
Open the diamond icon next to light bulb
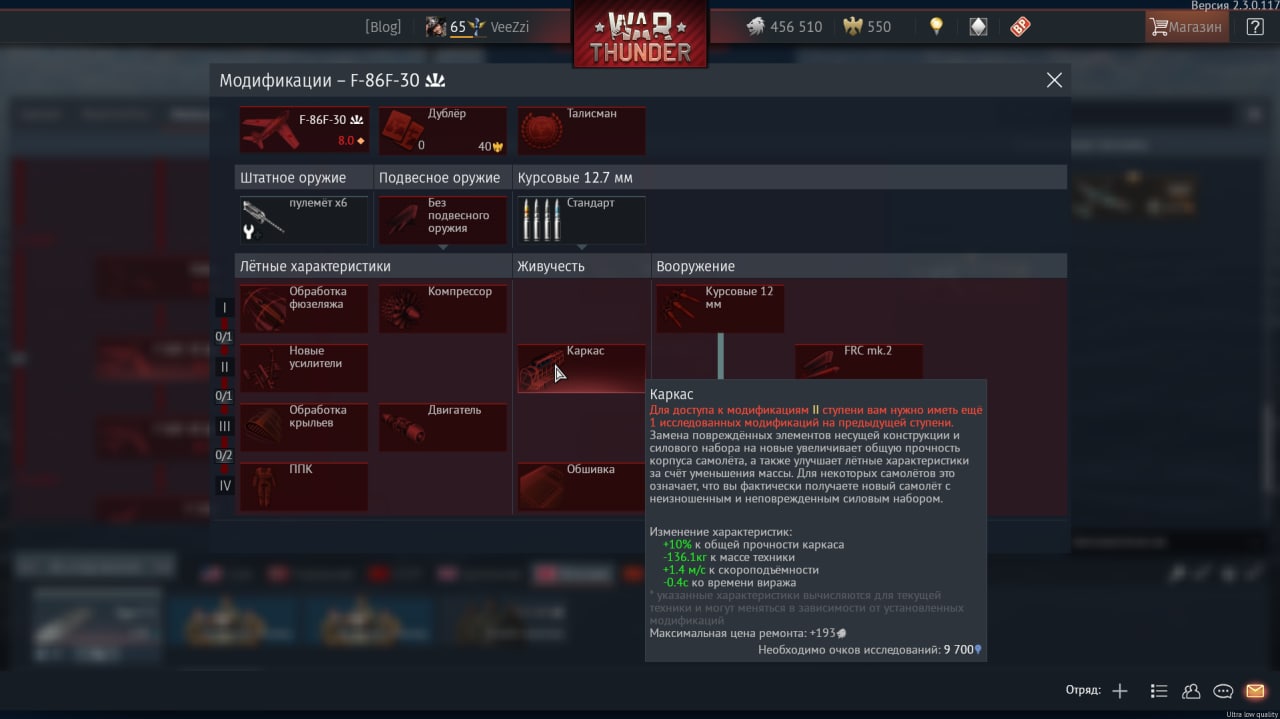click(978, 27)
